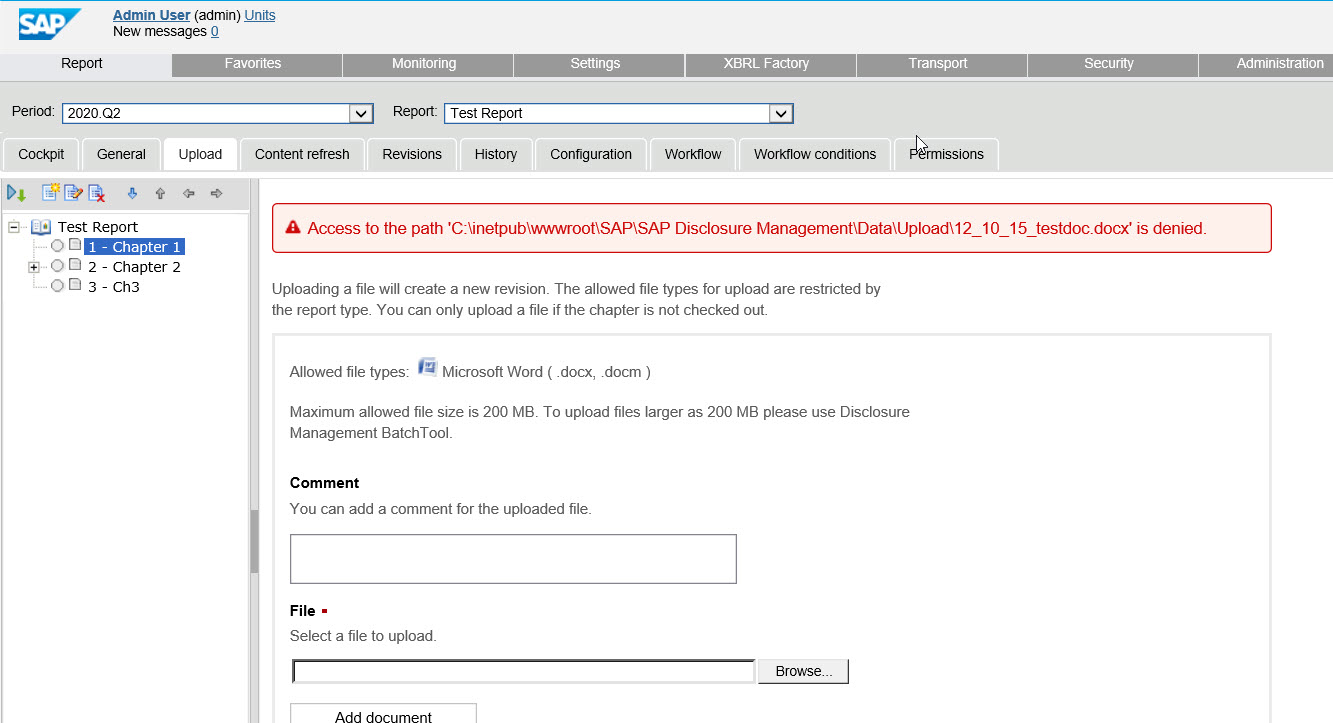Image resolution: width=1333 pixels, height=723 pixels.
Task: Click the document icon of Chapter 2
Action: pos(75,266)
